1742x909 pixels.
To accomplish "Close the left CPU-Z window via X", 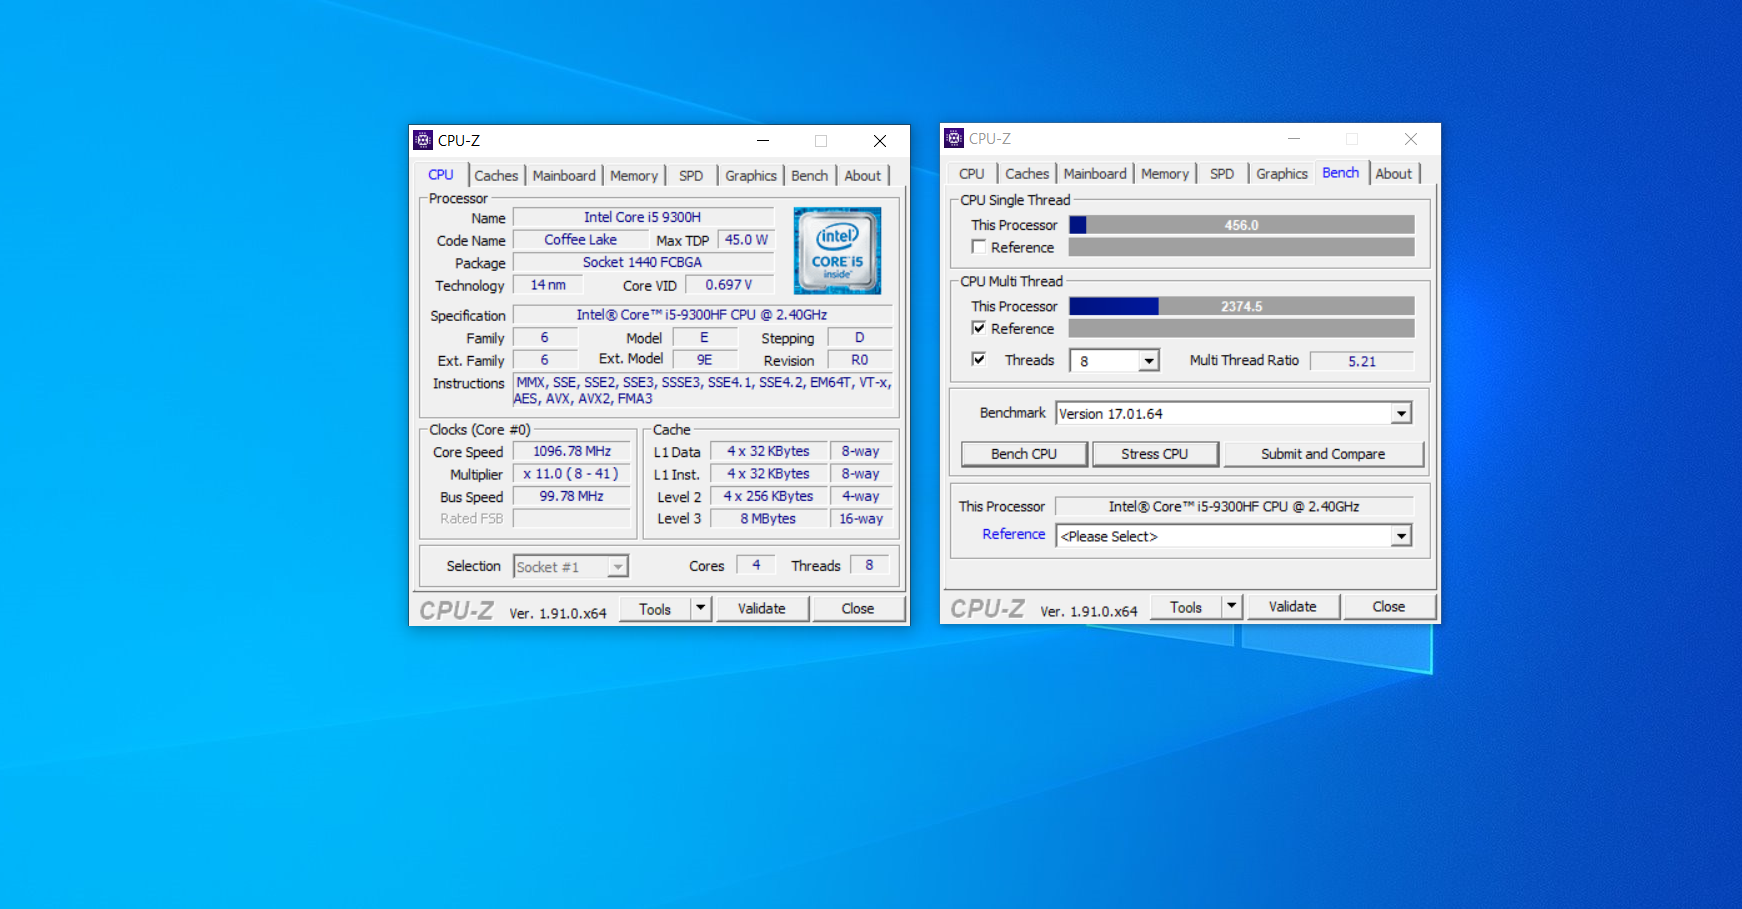I will (x=880, y=141).
